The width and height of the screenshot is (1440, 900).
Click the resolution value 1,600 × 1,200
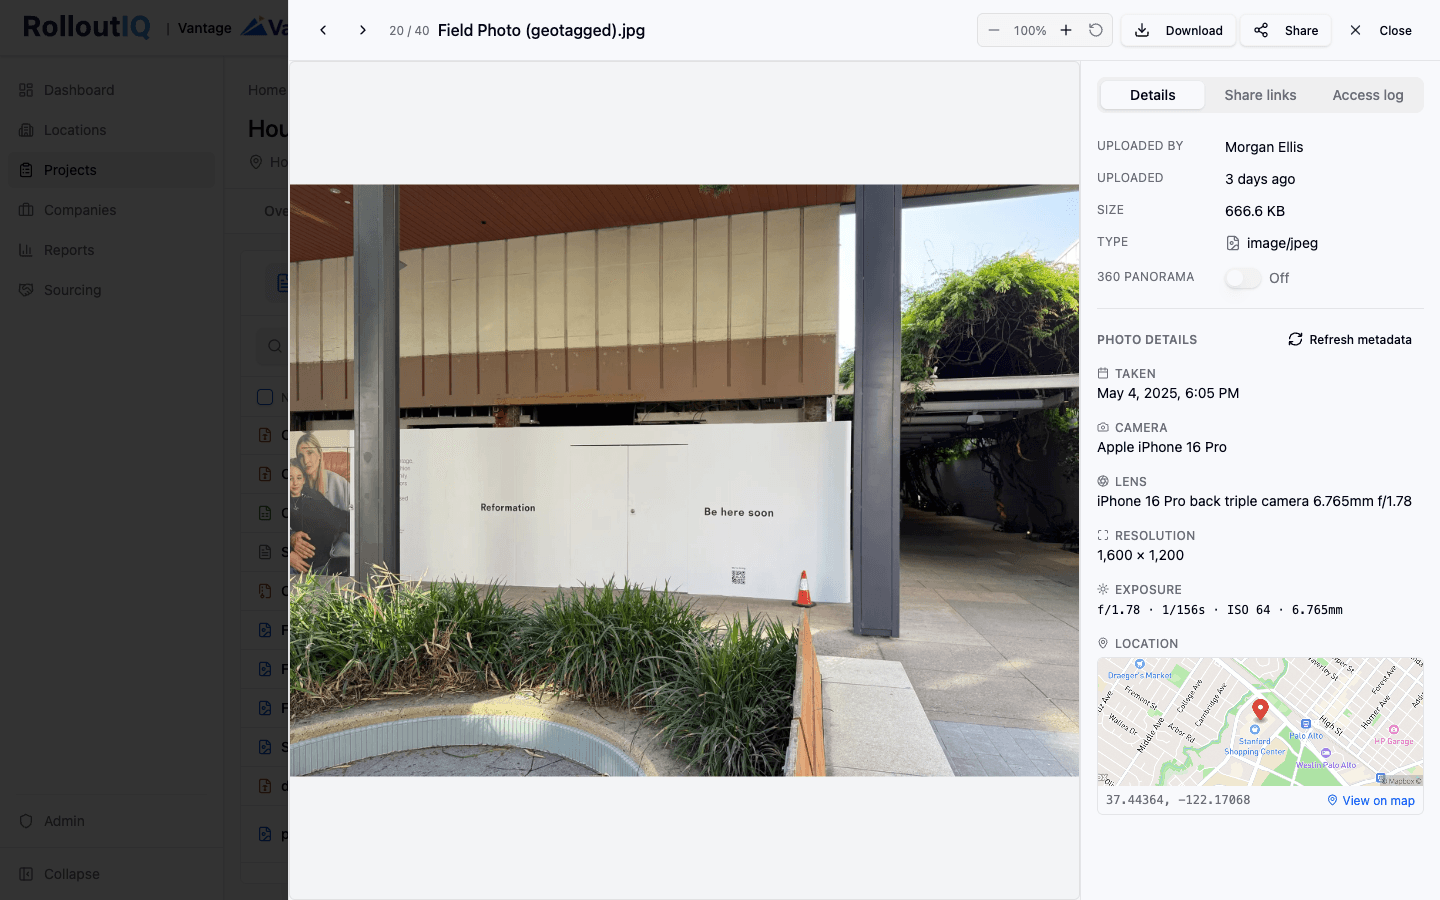1140,555
